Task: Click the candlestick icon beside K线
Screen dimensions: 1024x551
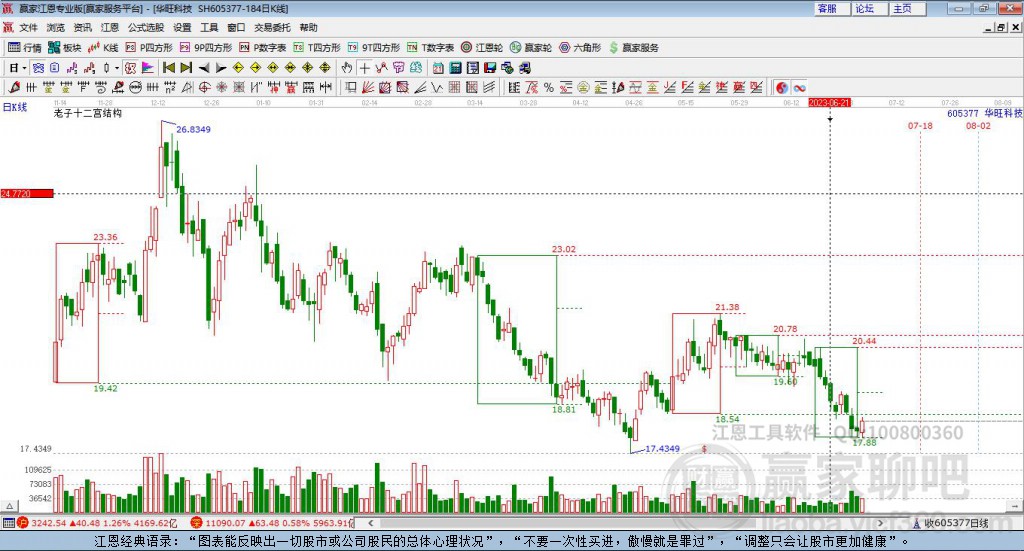Action: pos(93,48)
